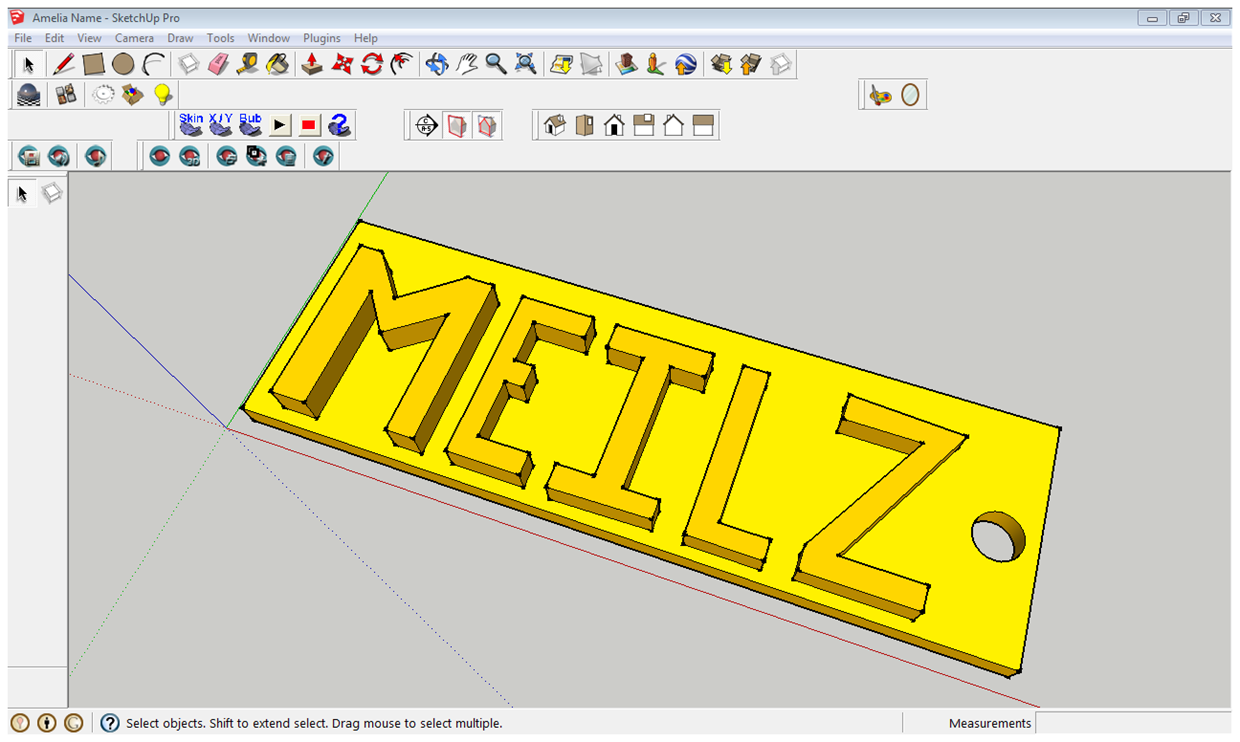Click the black play arrow button
The image size is (1240, 742).
pyautogui.click(x=280, y=125)
